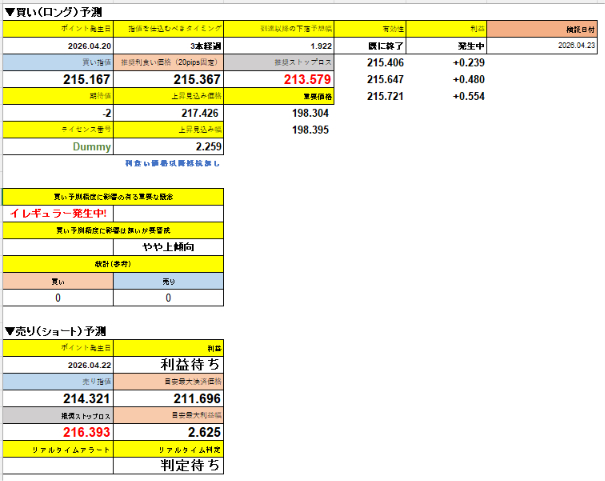Viewport: 605px width, 481px height.
Task: Click the リアルタイムアラート header cell
Action: point(58,449)
